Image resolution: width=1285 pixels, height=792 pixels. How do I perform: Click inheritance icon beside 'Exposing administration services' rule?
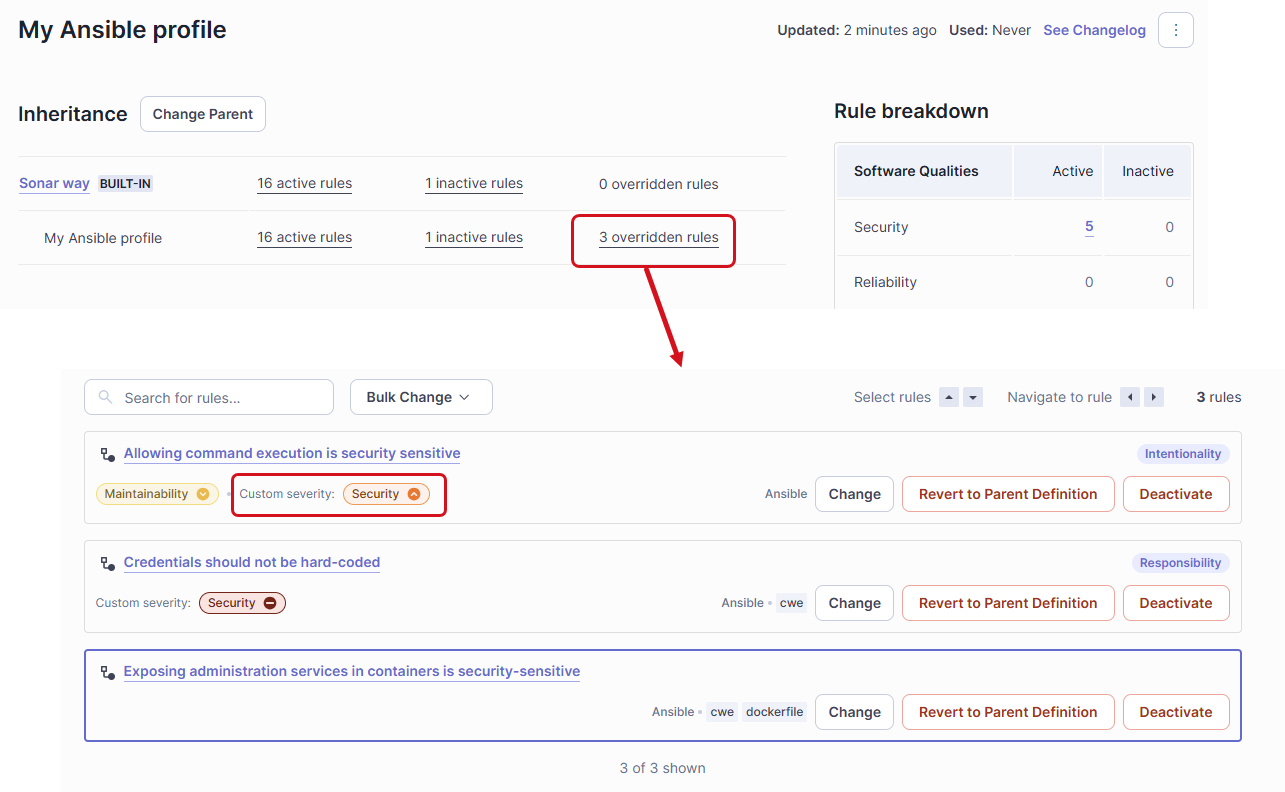click(x=107, y=672)
